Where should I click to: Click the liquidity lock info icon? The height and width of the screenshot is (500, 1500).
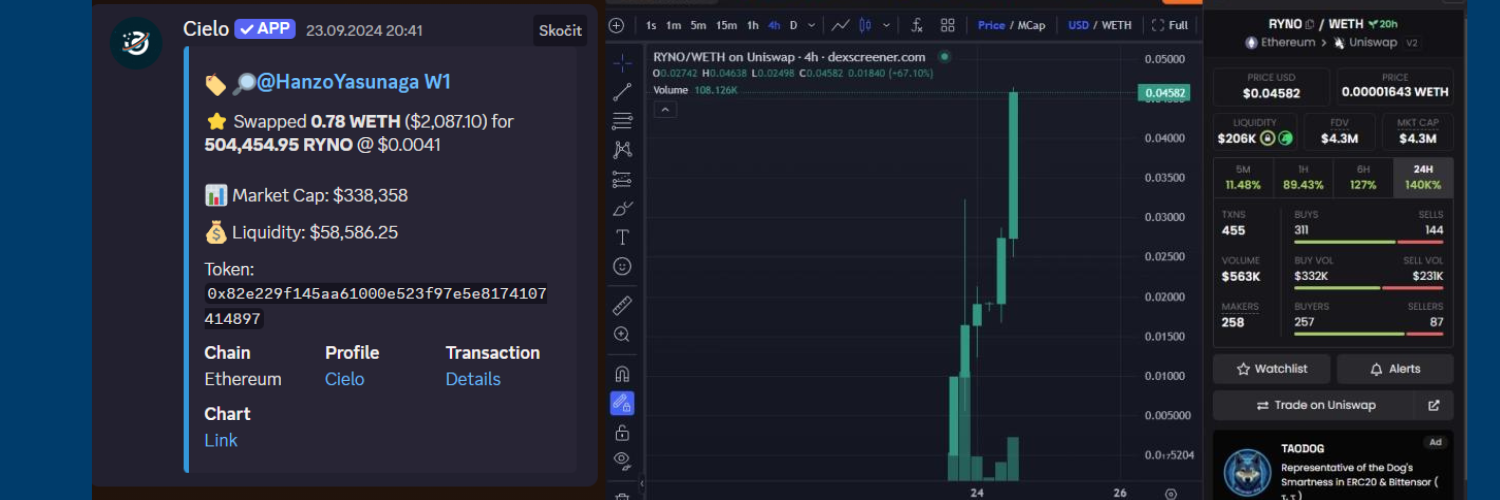pyautogui.click(x=1268, y=138)
